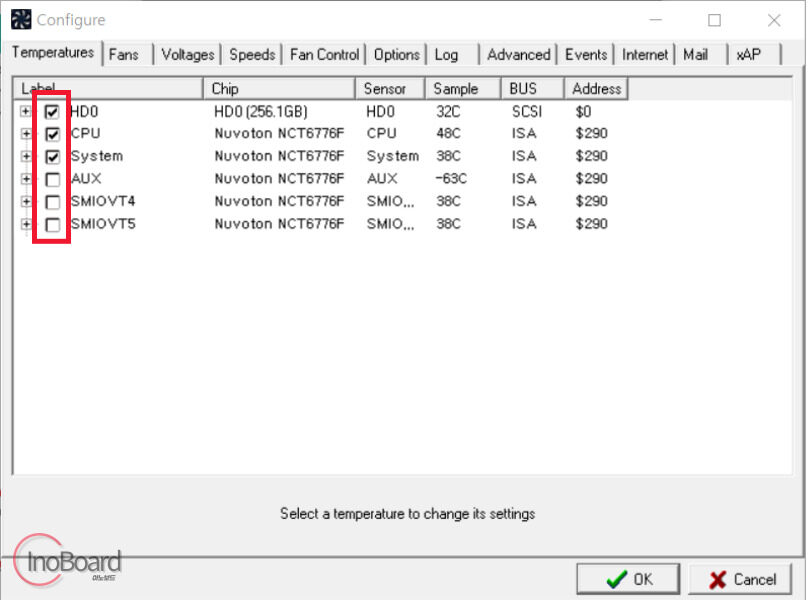Open the xAP tab
810x600 pixels.
(x=755, y=54)
